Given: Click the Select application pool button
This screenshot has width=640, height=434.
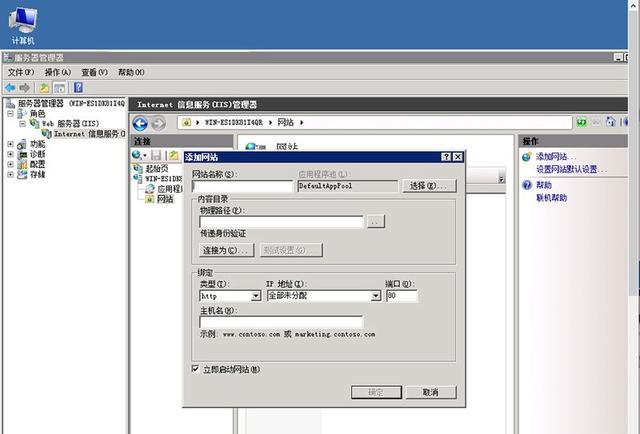Looking at the screenshot, I should [x=429, y=186].
